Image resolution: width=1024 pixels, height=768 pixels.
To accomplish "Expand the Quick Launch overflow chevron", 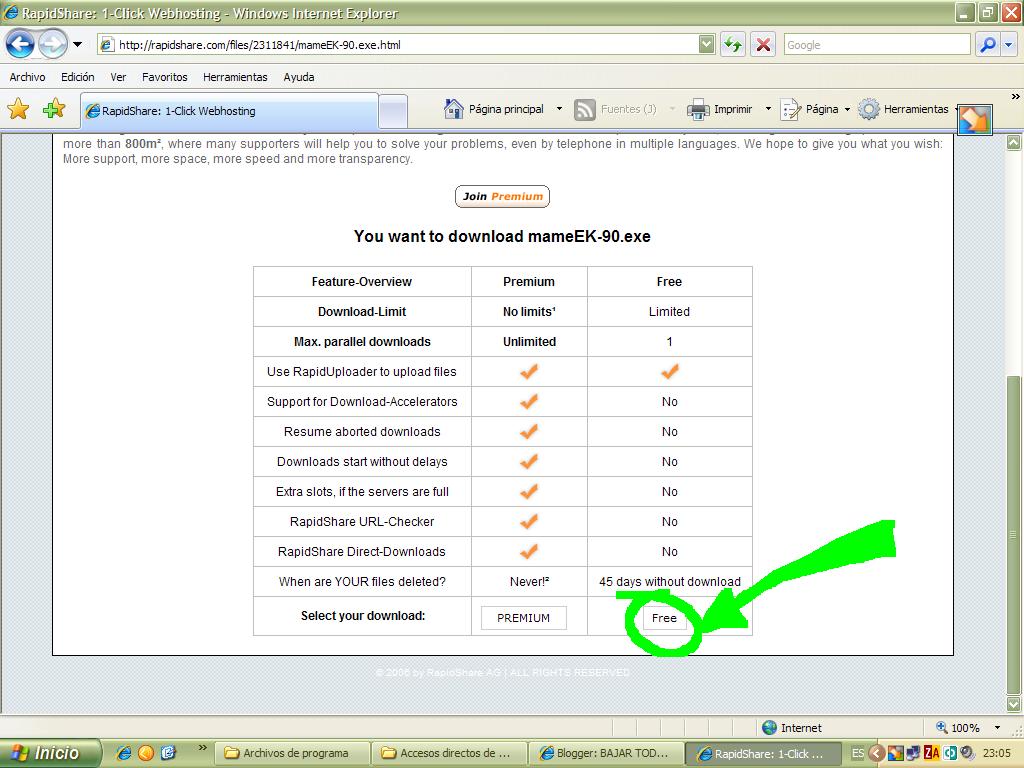I will point(202,748).
